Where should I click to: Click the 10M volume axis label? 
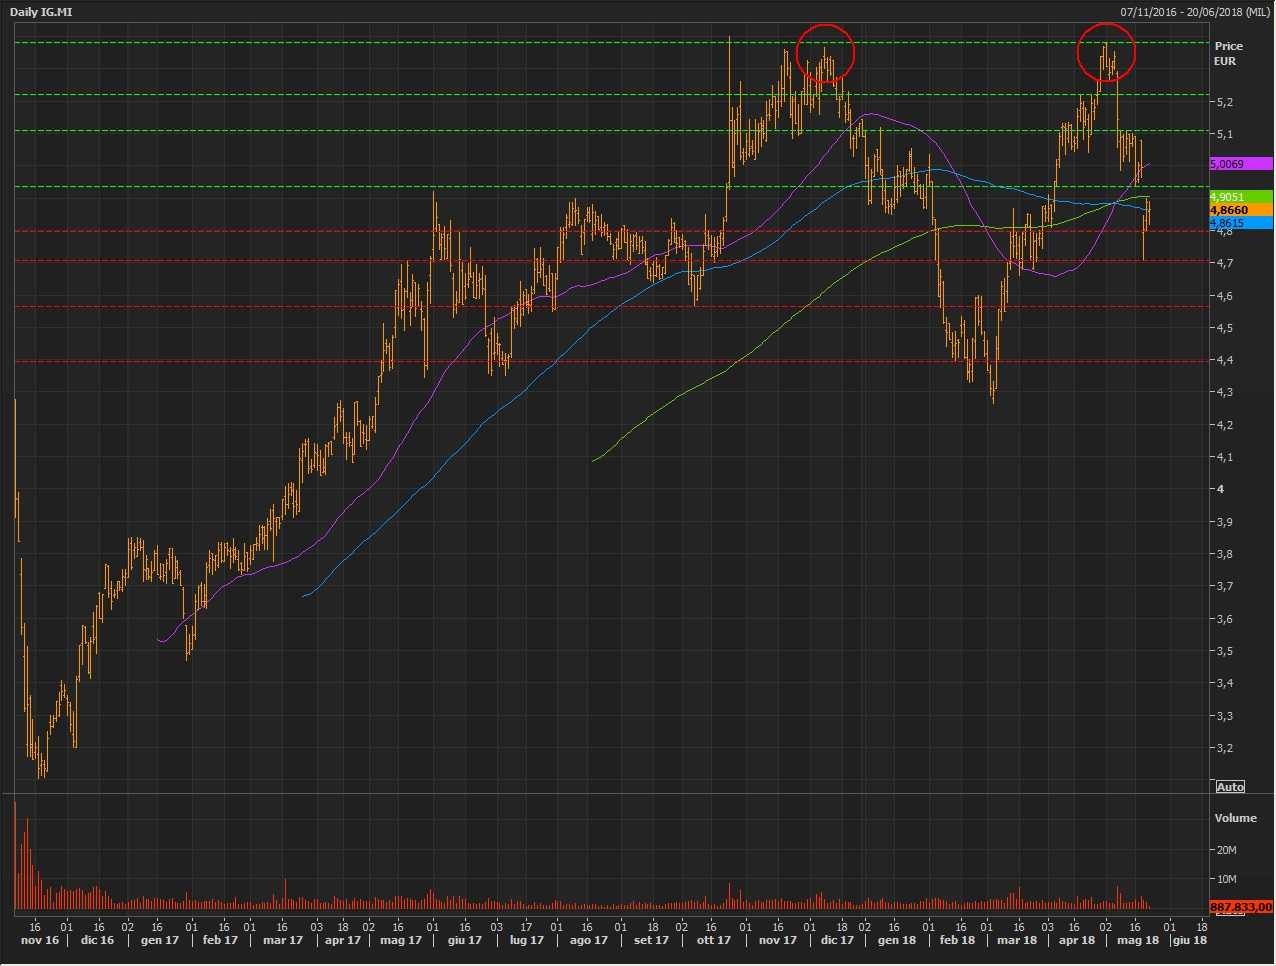(1226, 879)
